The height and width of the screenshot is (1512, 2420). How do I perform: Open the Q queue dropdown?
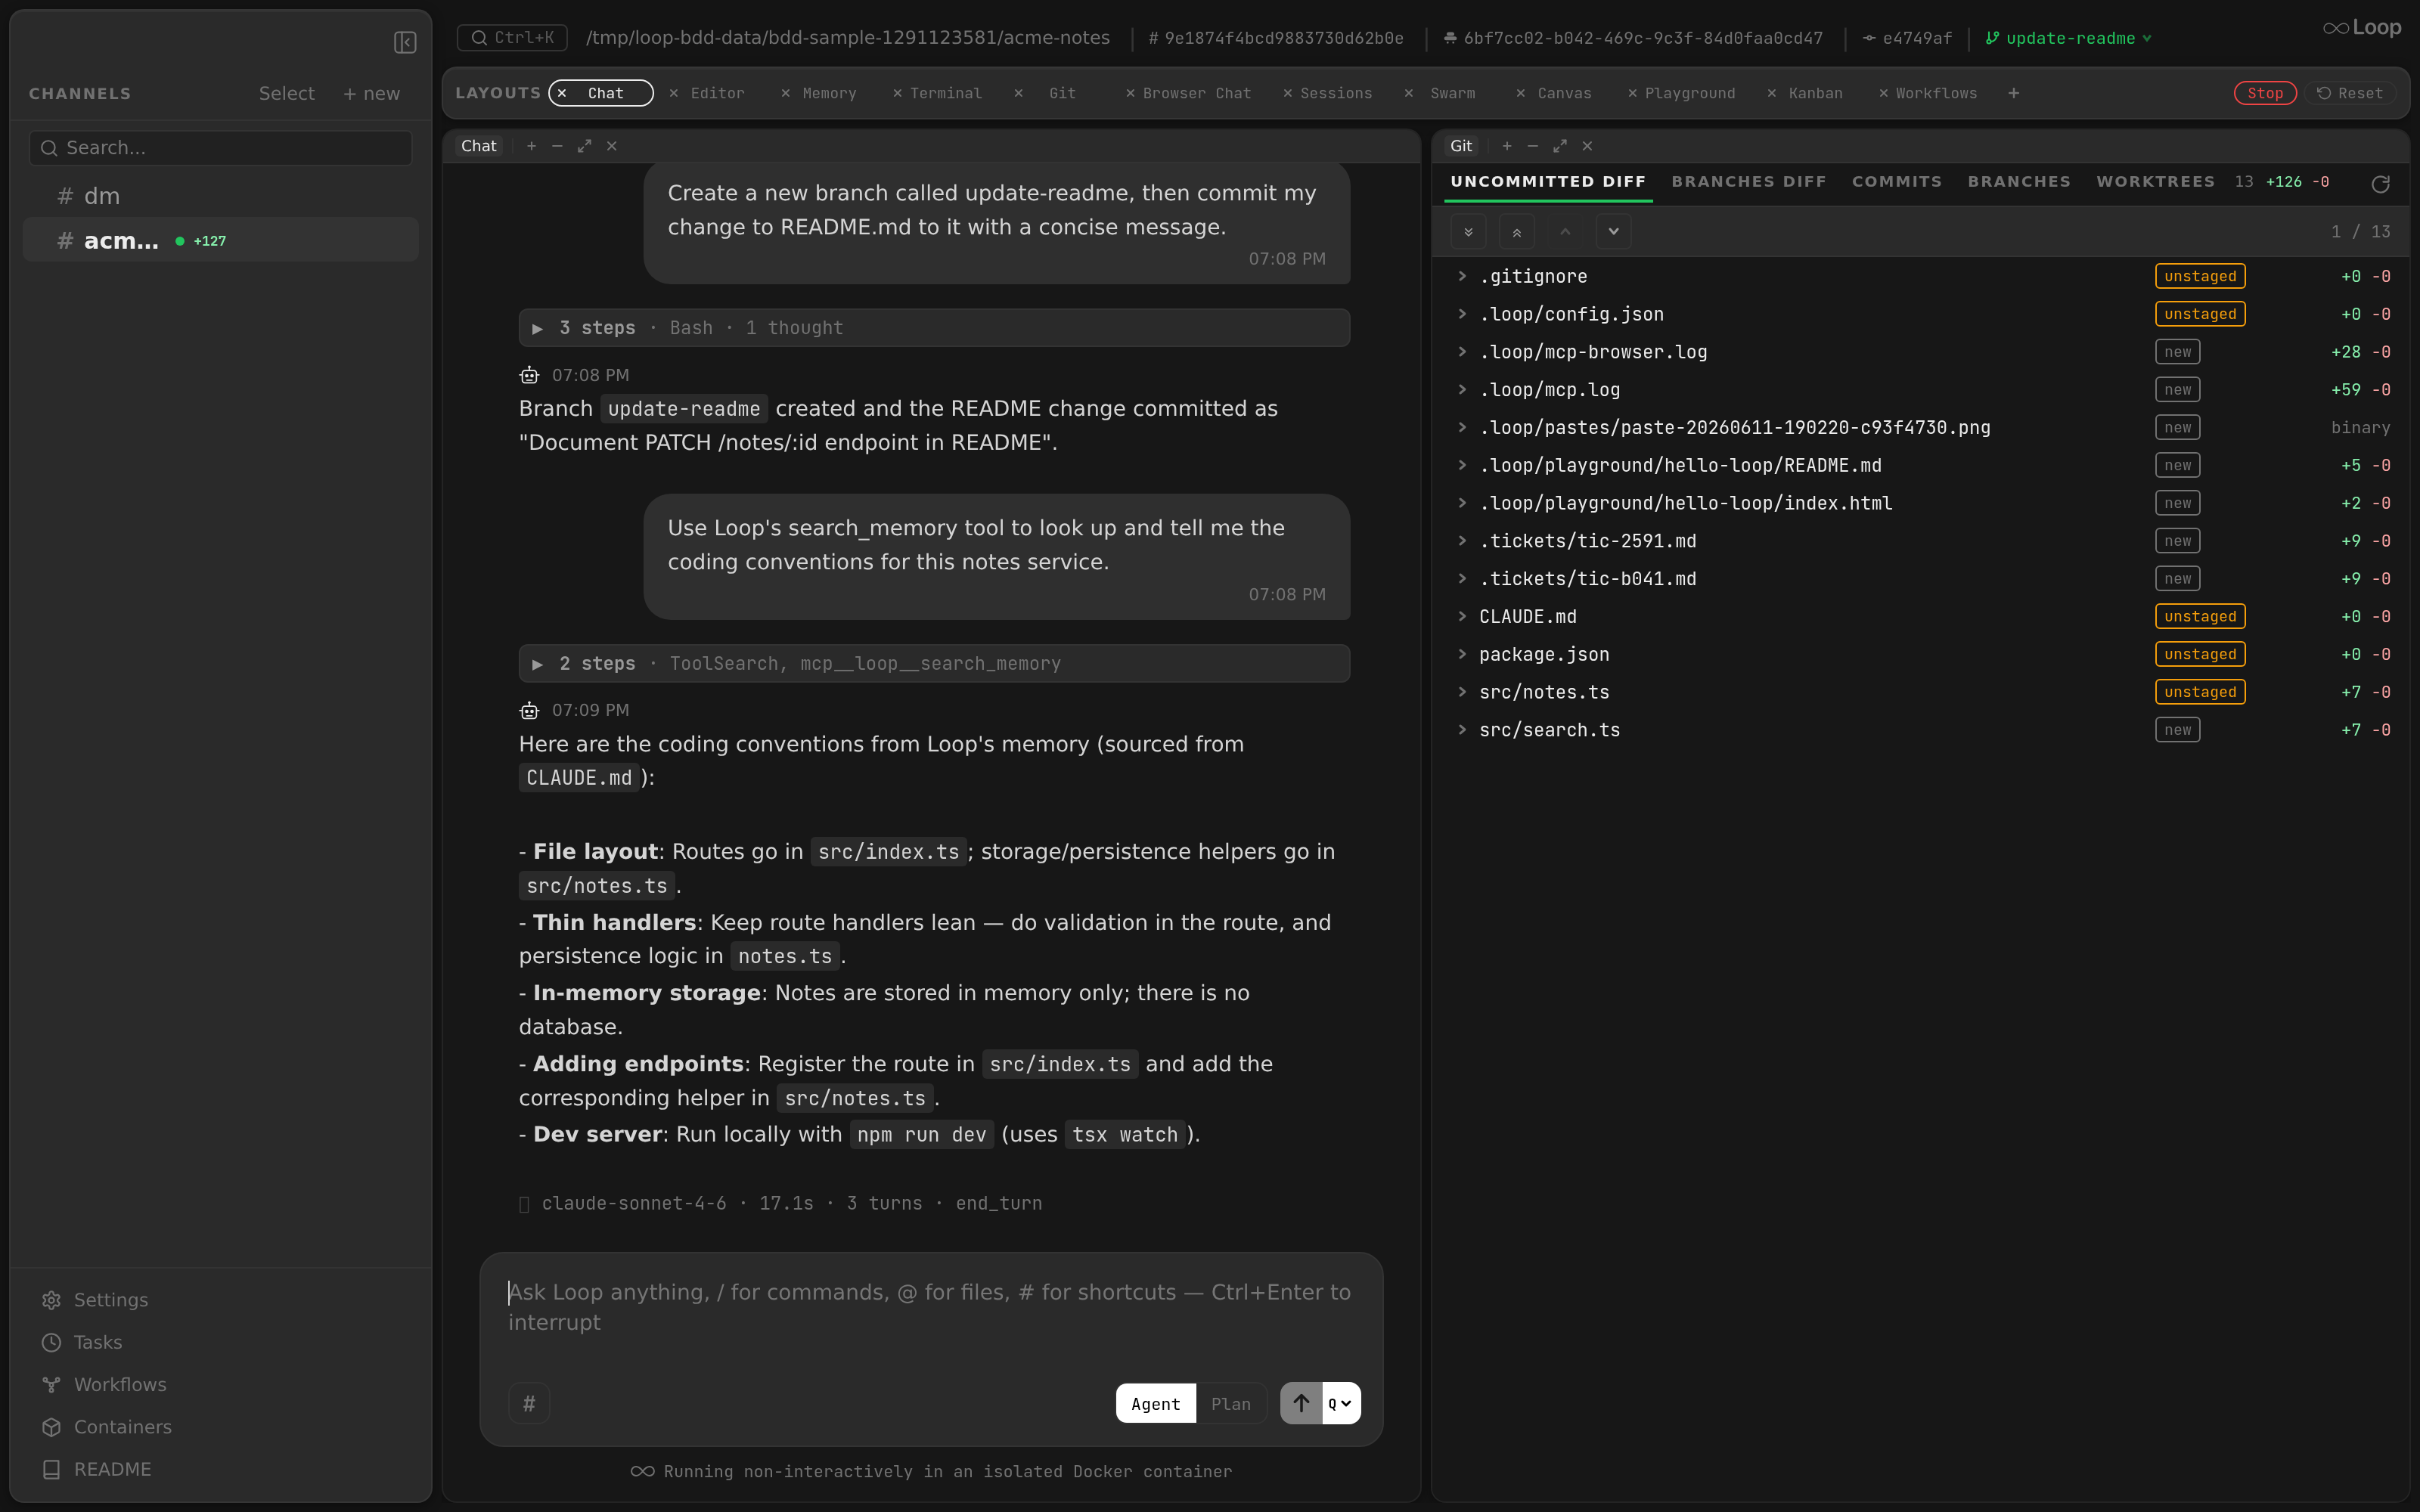[x=1341, y=1403]
